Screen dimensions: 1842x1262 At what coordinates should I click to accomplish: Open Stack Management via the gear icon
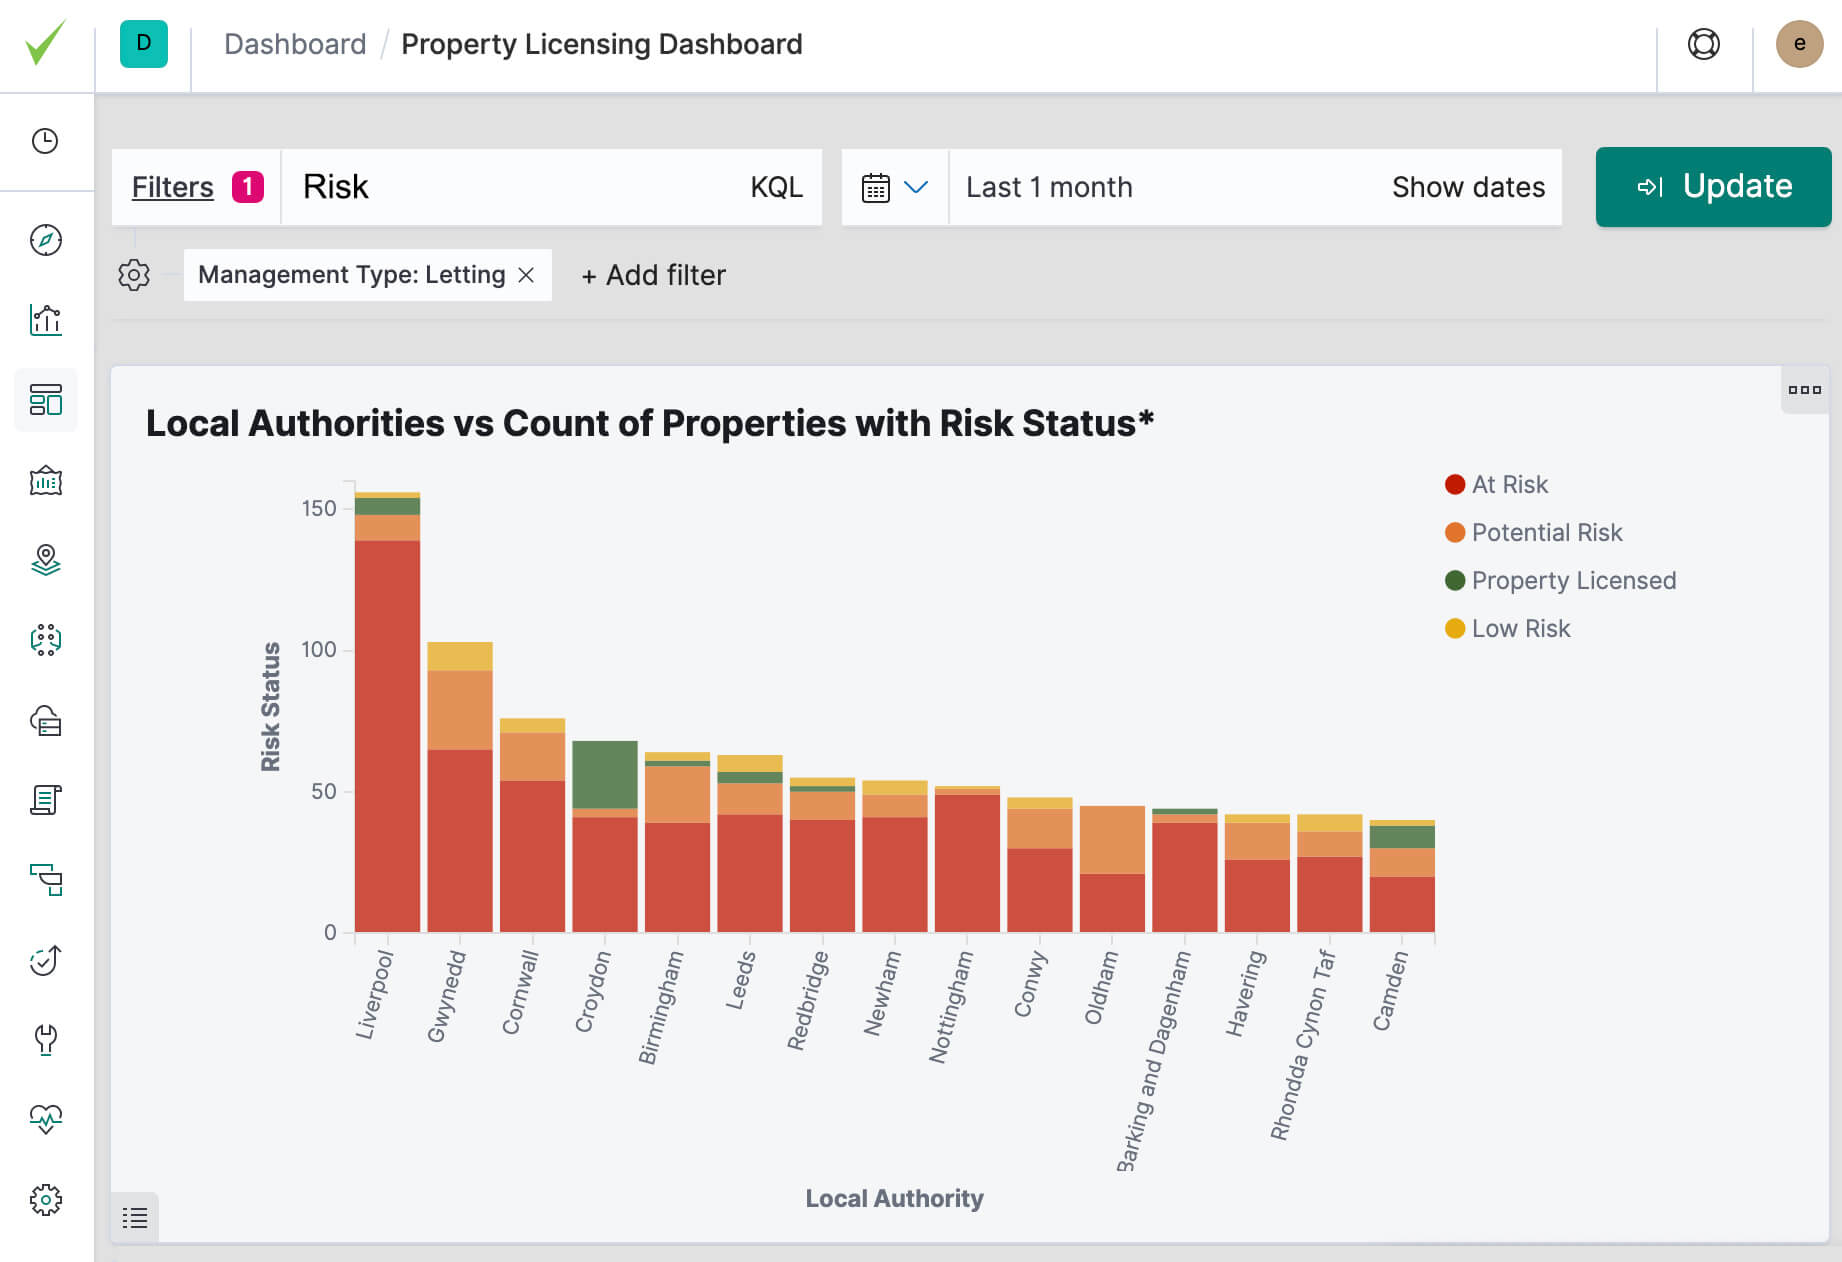(x=45, y=1198)
